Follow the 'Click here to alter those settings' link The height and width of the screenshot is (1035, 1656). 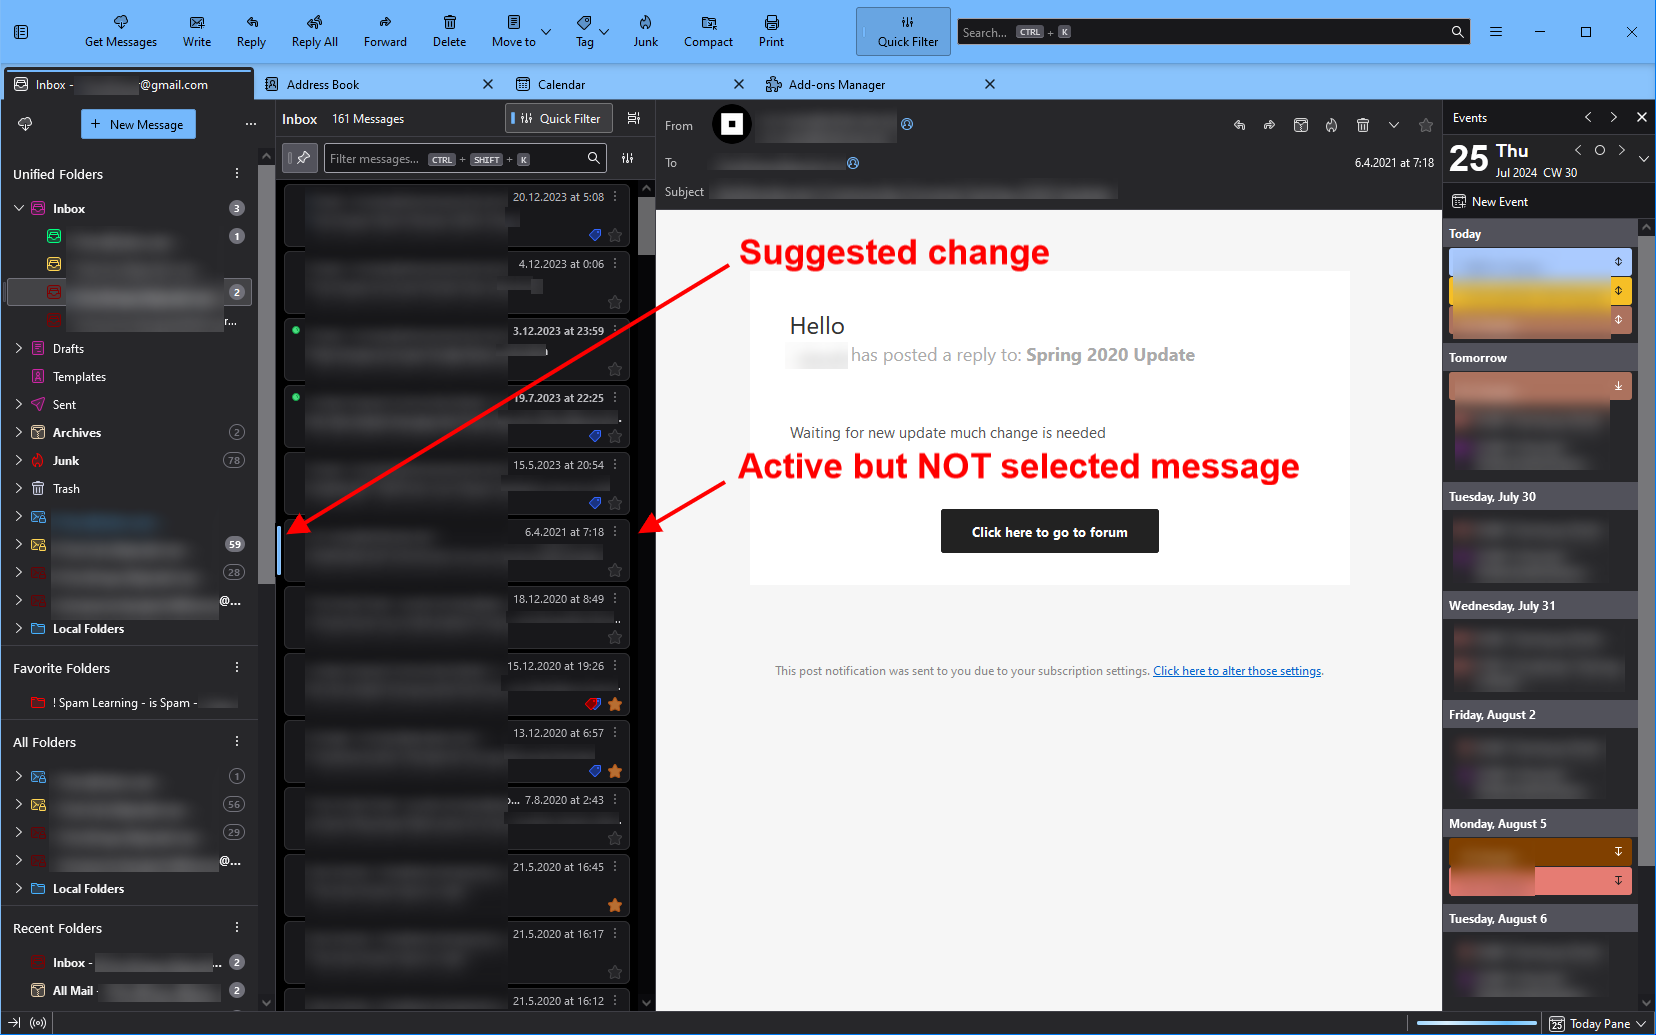pyautogui.click(x=1236, y=671)
